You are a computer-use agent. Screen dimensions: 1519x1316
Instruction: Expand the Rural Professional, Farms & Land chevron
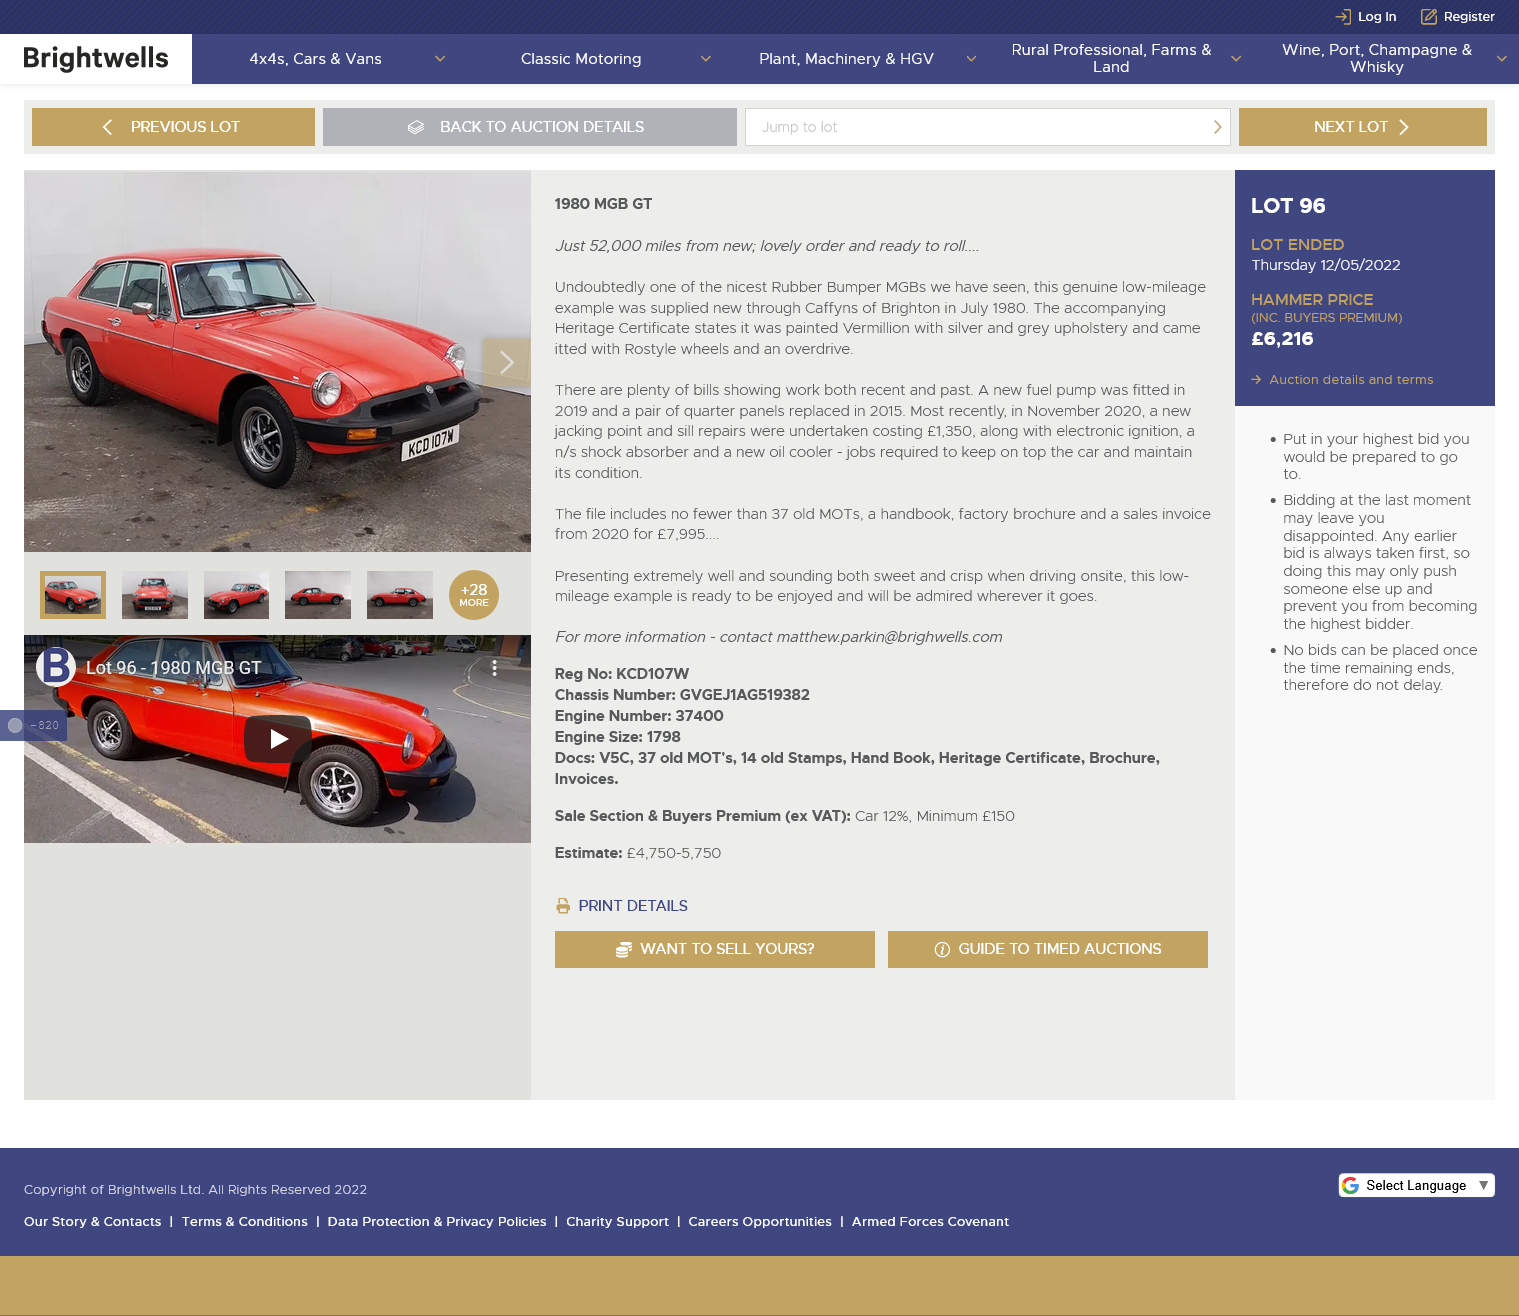pyautogui.click(x=1236, y=59)
